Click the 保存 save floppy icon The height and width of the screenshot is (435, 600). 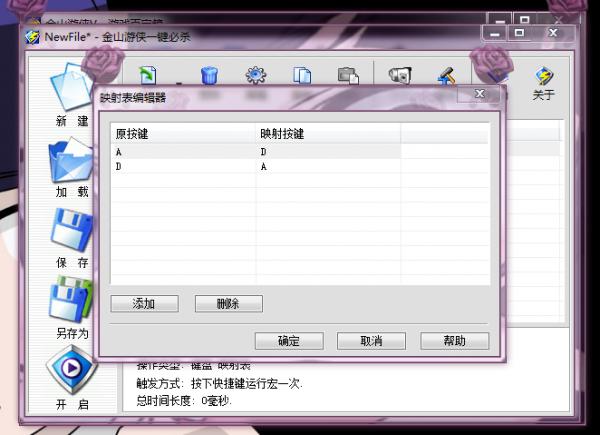point(72,230)
